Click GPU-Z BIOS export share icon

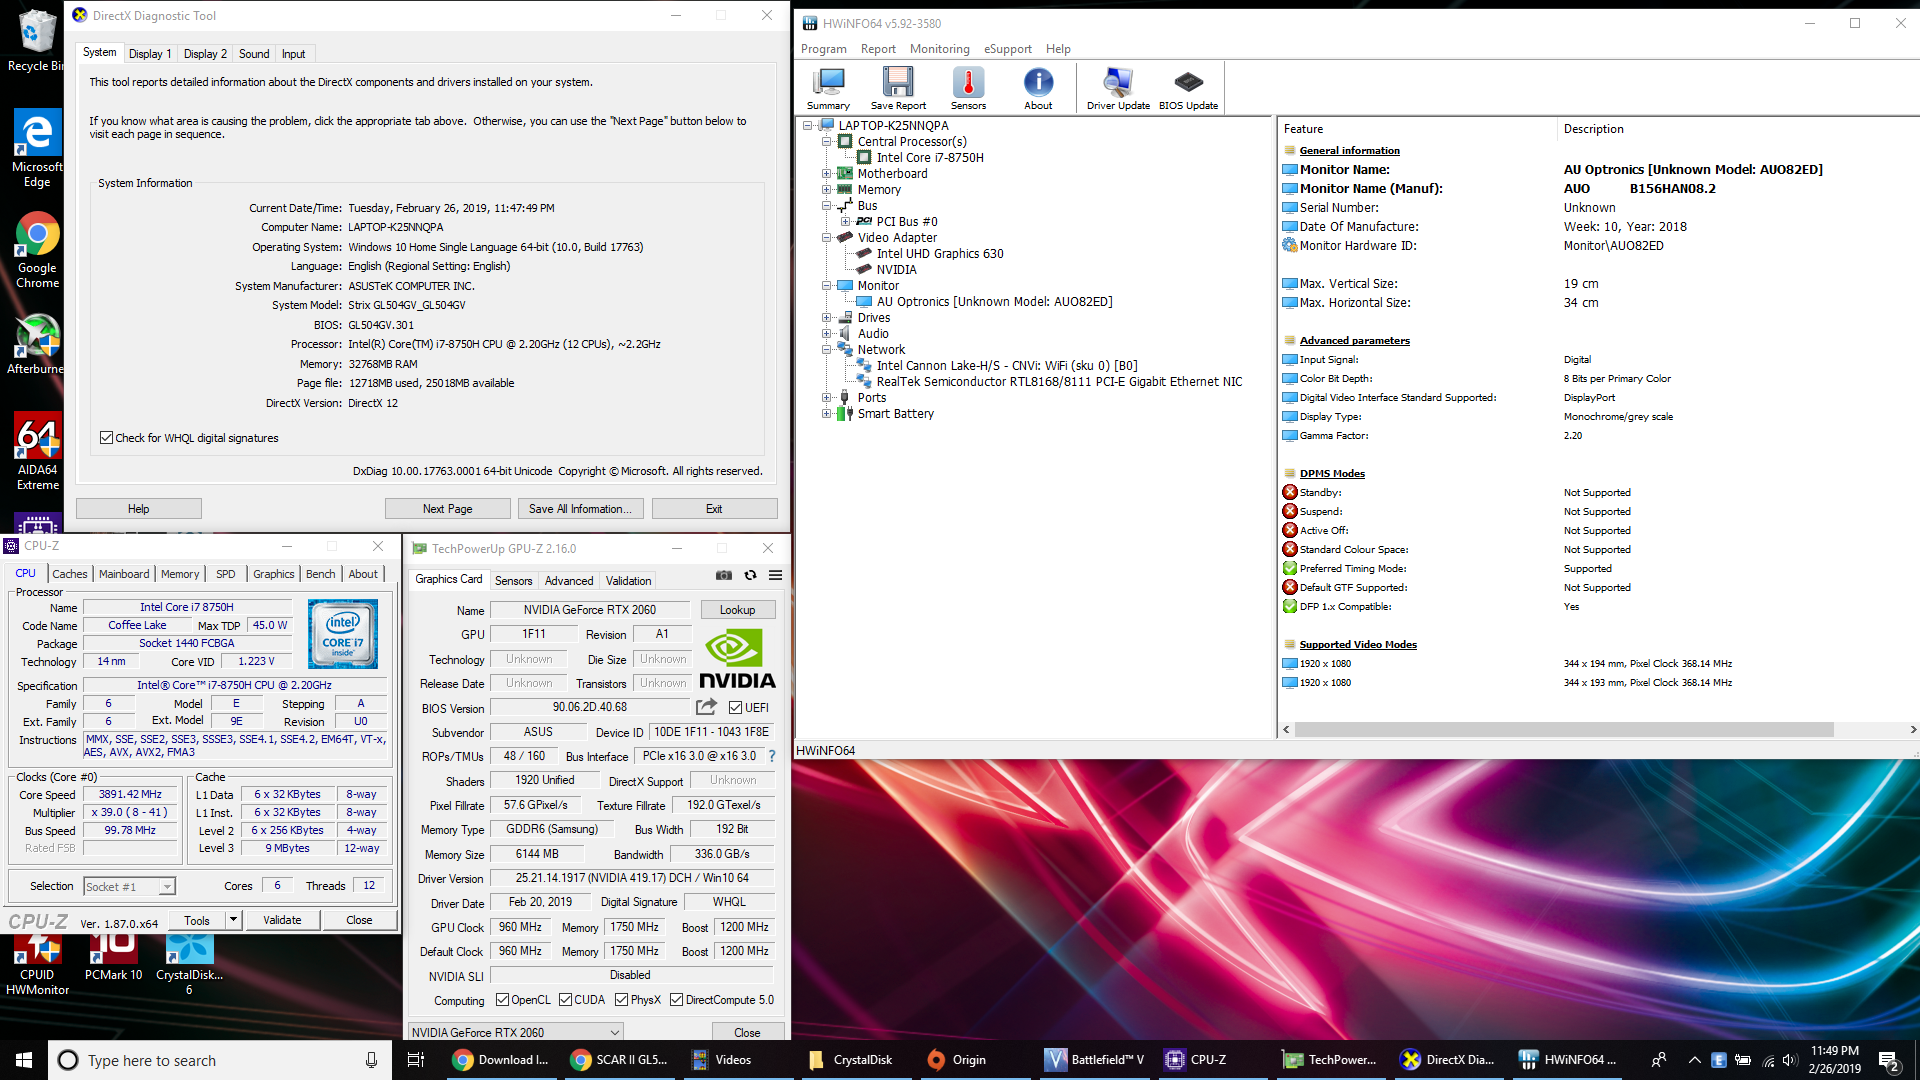[x=706, y=707]
